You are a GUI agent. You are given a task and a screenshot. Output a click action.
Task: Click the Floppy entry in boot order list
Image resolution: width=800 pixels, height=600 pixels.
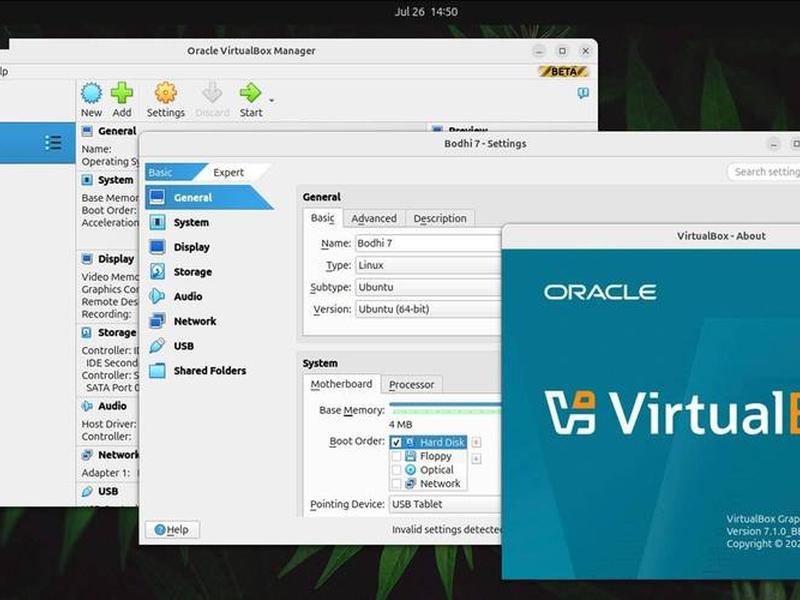[435, 457]
